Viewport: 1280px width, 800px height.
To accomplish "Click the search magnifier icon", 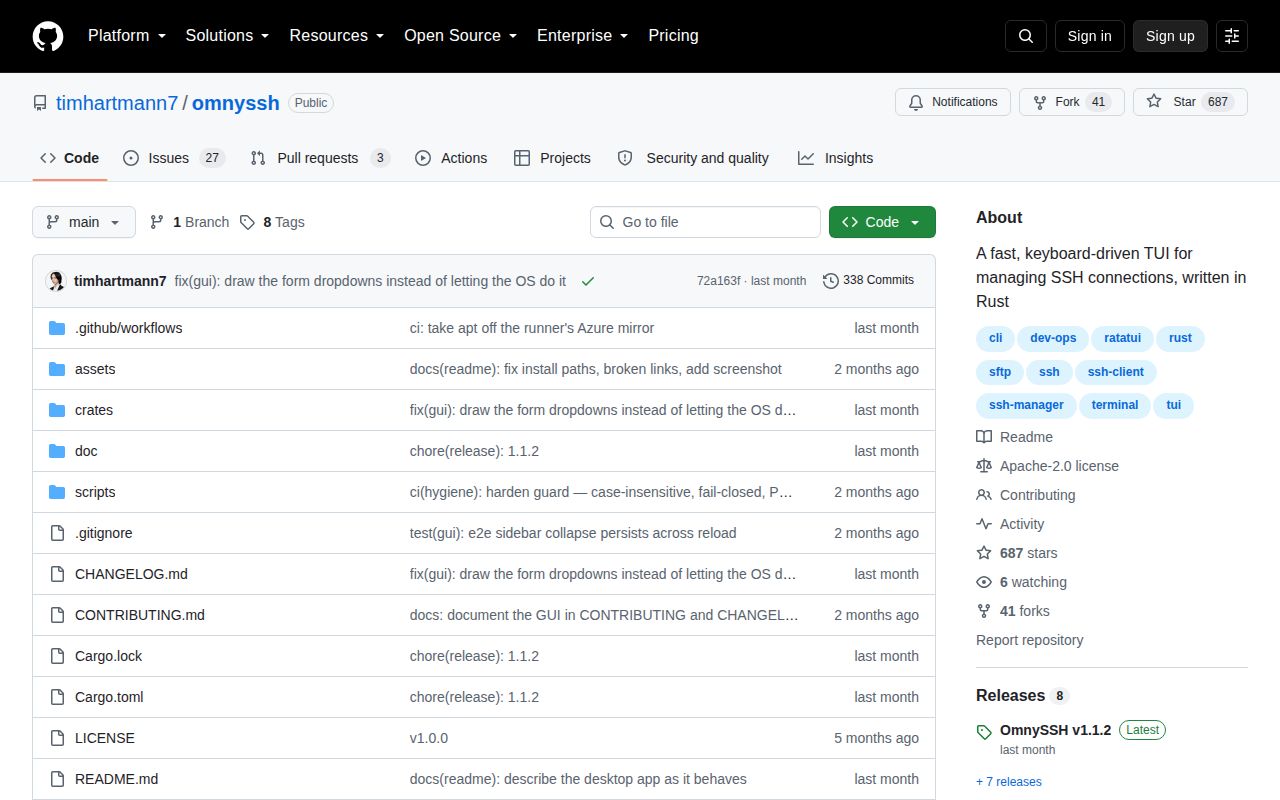I will coord(1026,36).
